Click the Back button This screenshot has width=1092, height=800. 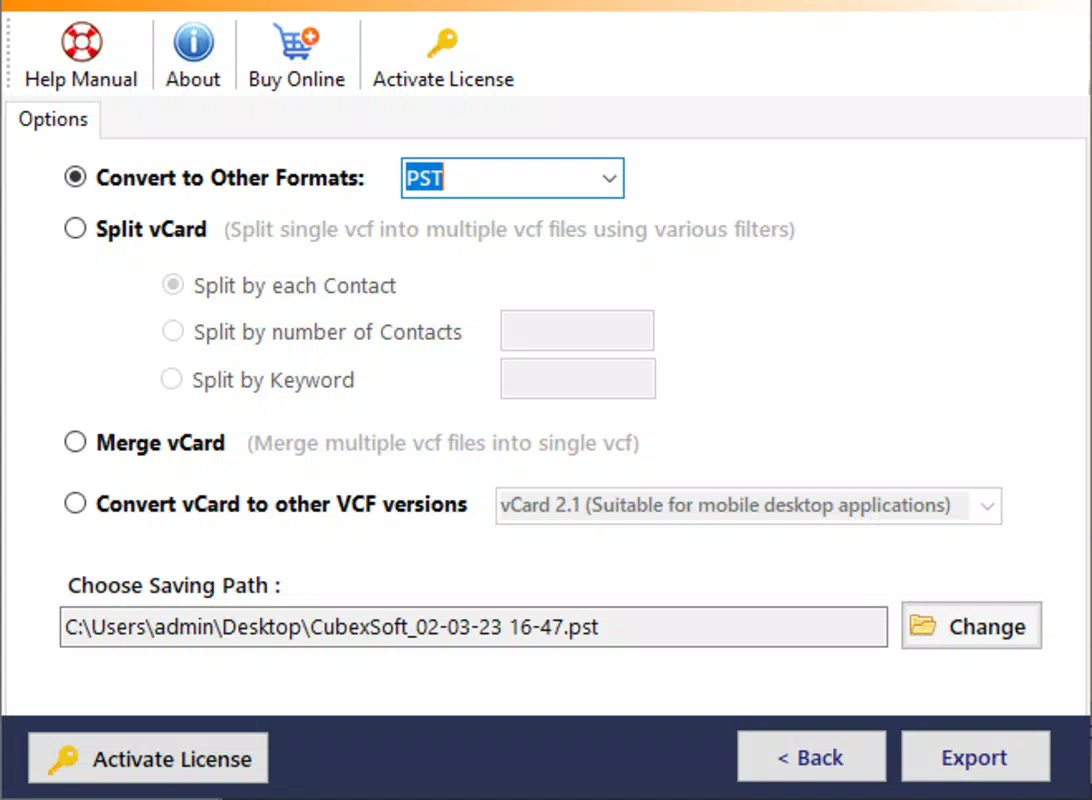812,757
